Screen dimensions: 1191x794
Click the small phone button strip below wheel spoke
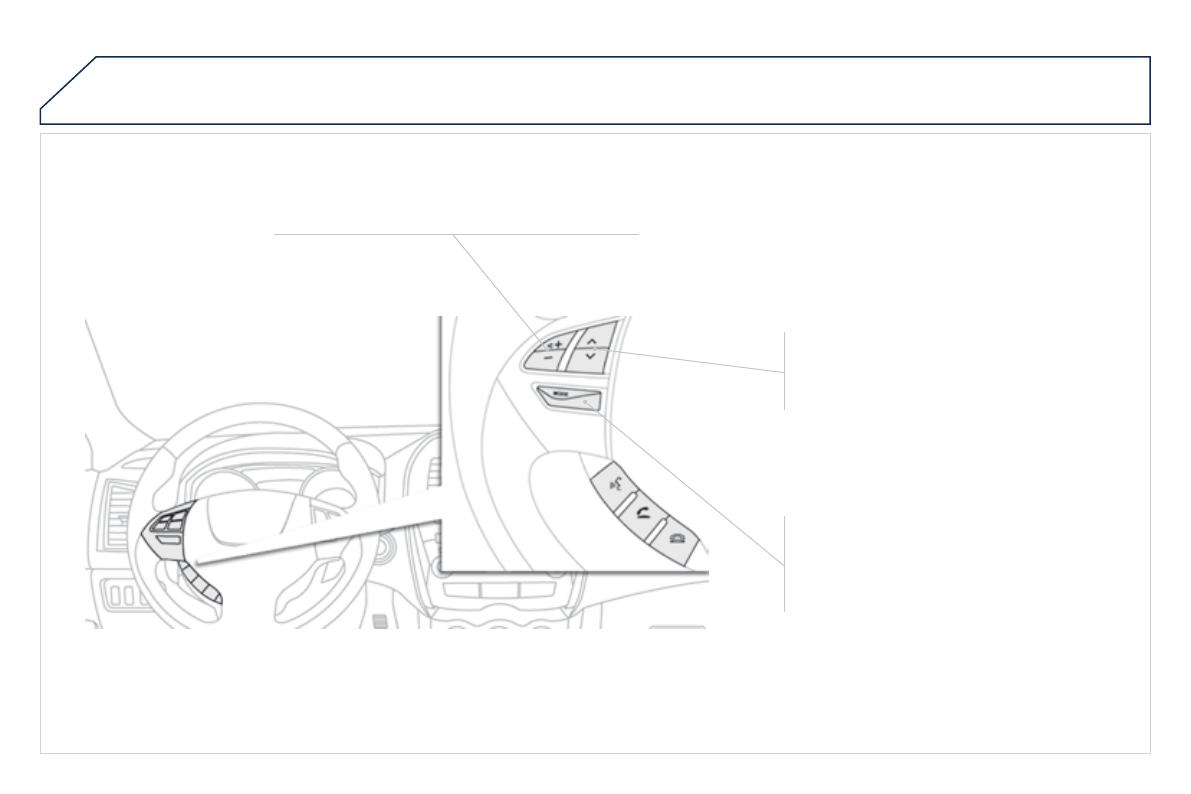200,581
